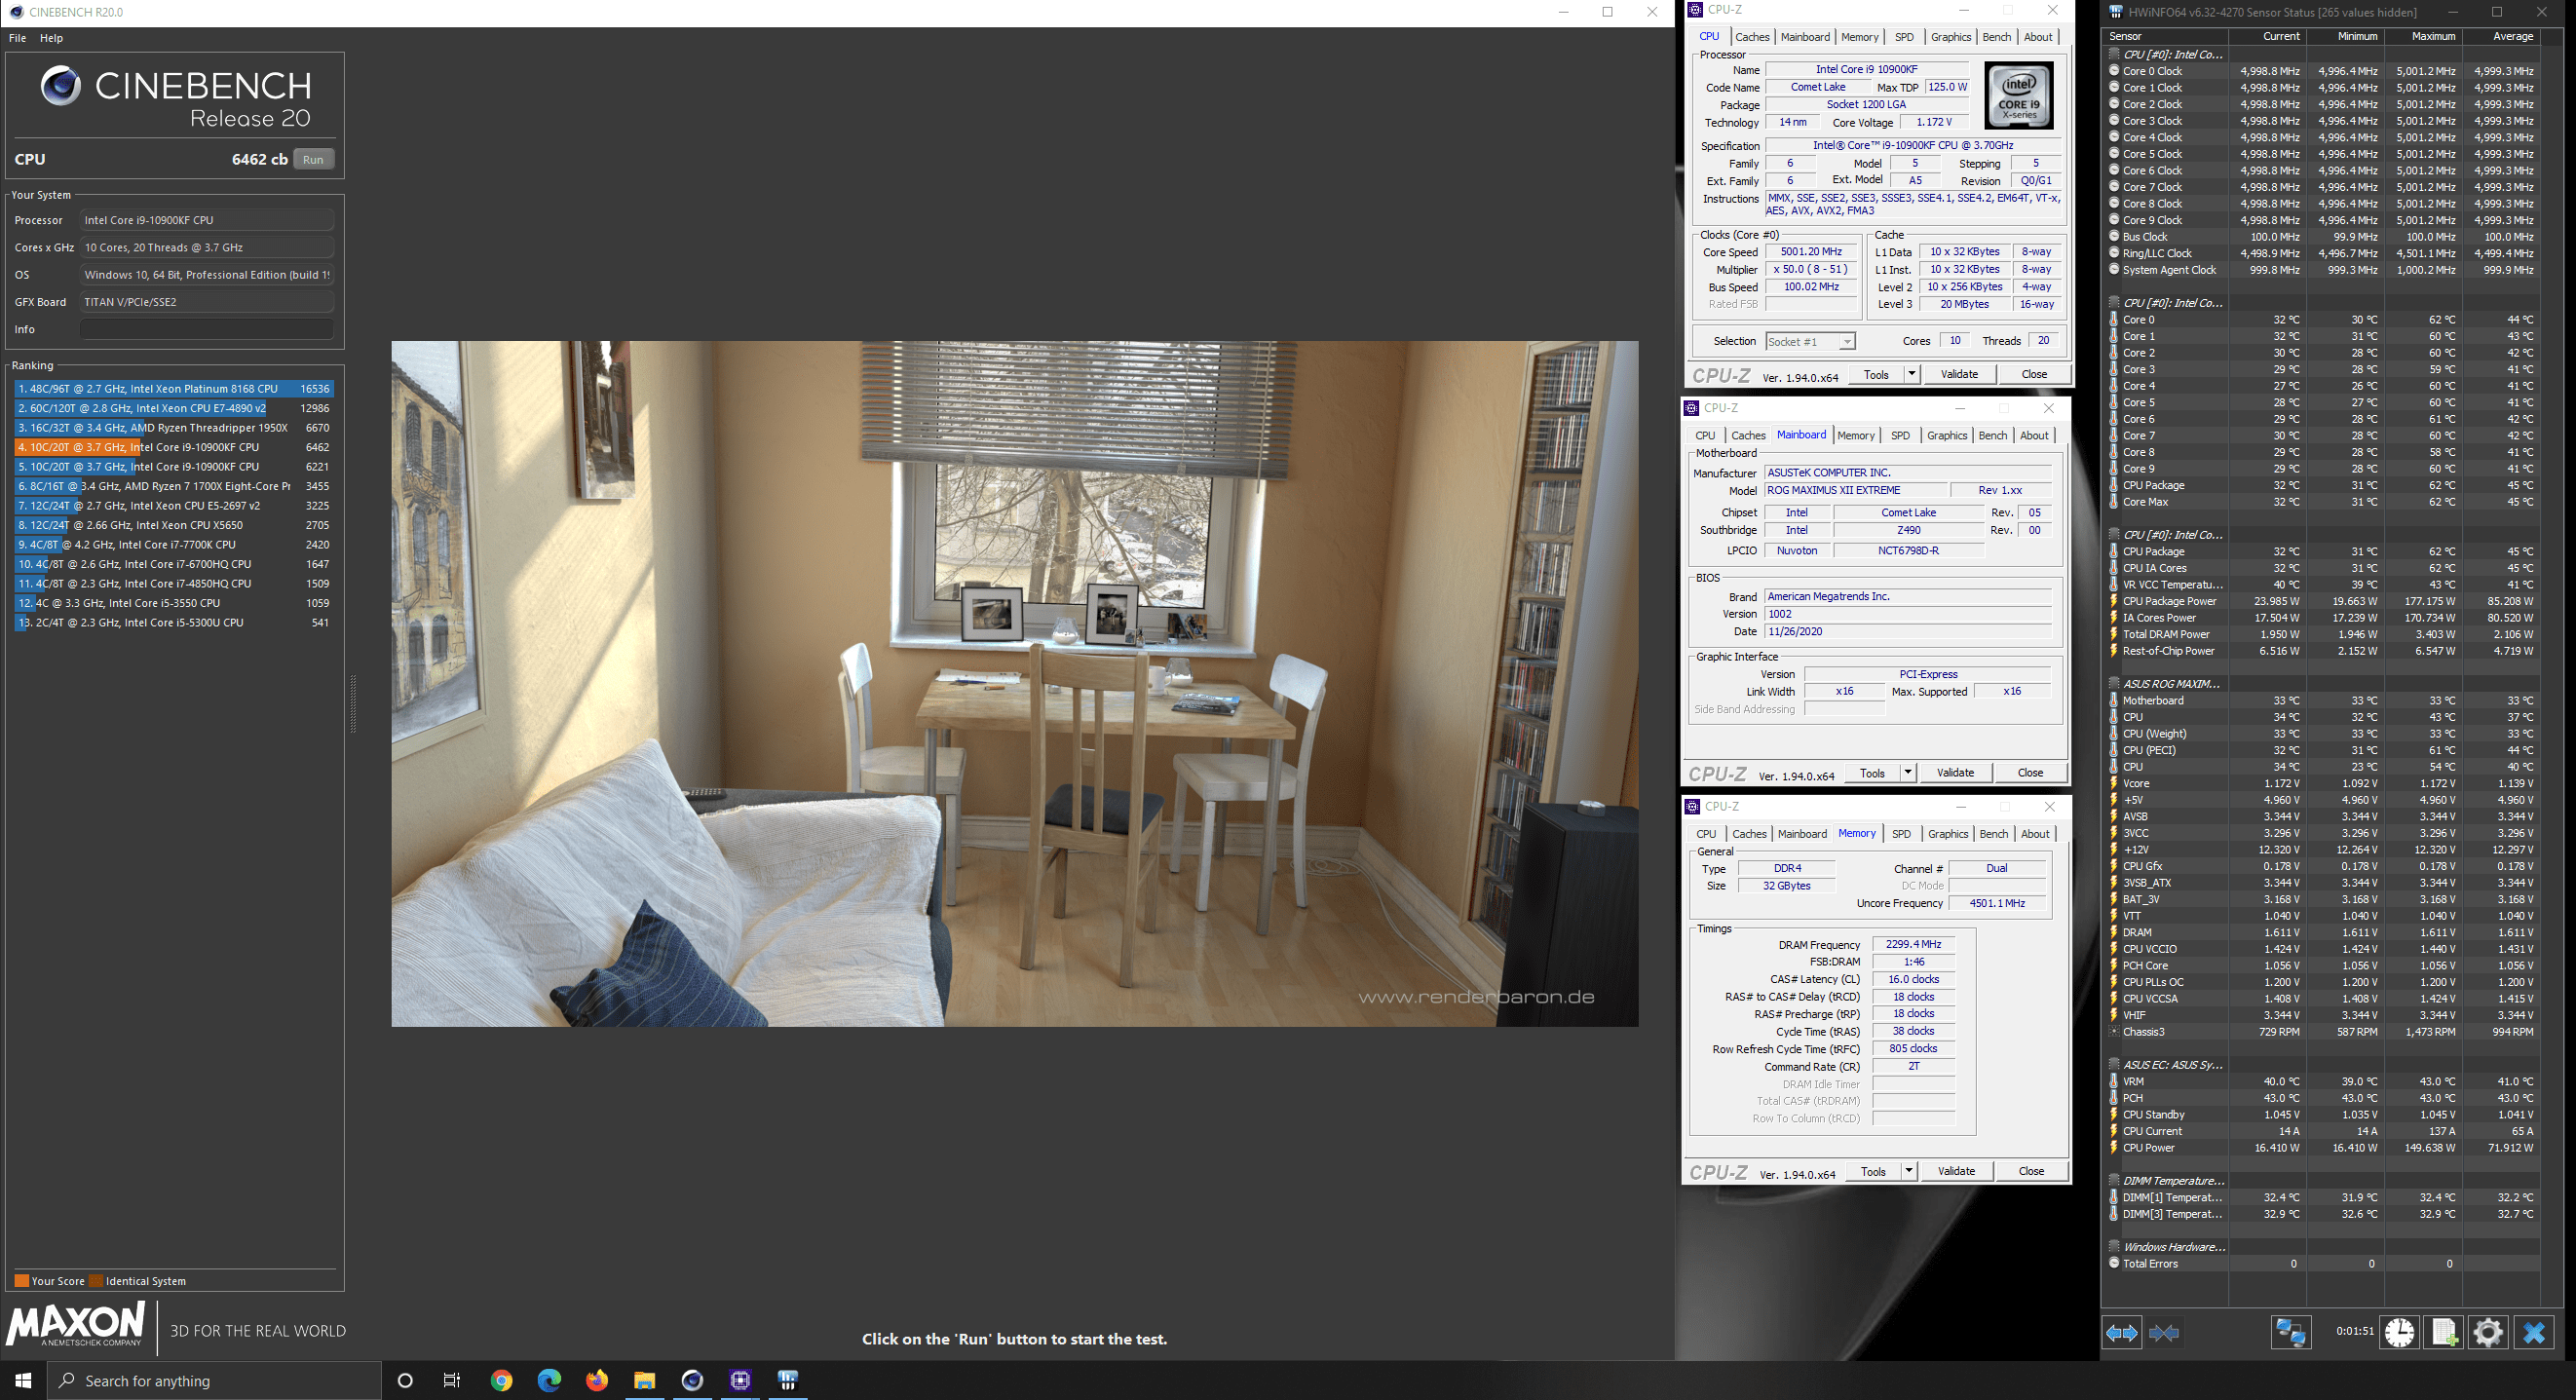Open File Explorer from the taskbar
Image resolution: width=2576 pixels, height=1400 pixels.
pyautogui.click(x=644, y=1381)
